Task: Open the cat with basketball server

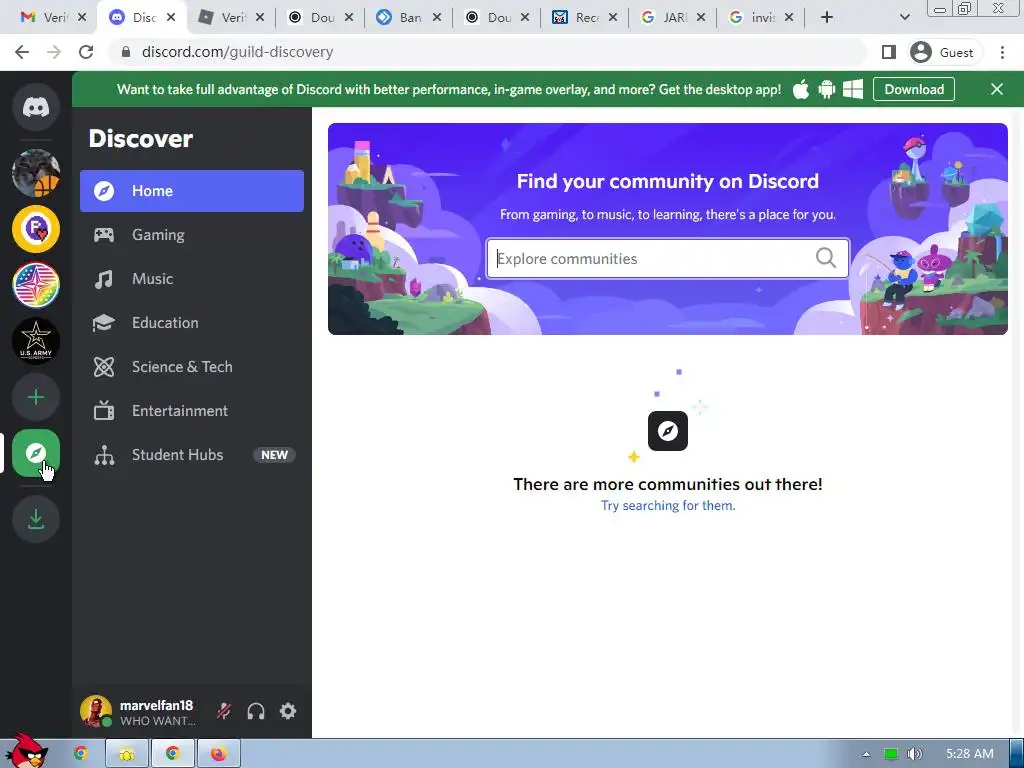Action: click(x=36, y=172)
